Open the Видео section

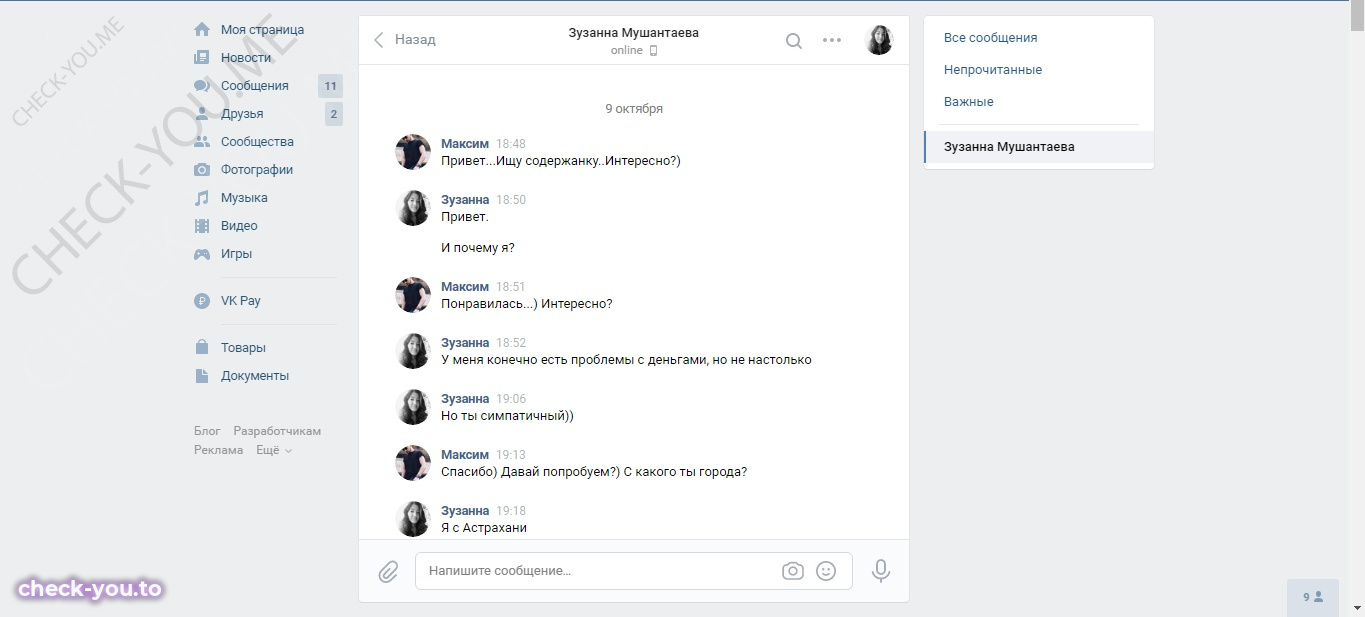pyautogui.click(x=239, y=226)
